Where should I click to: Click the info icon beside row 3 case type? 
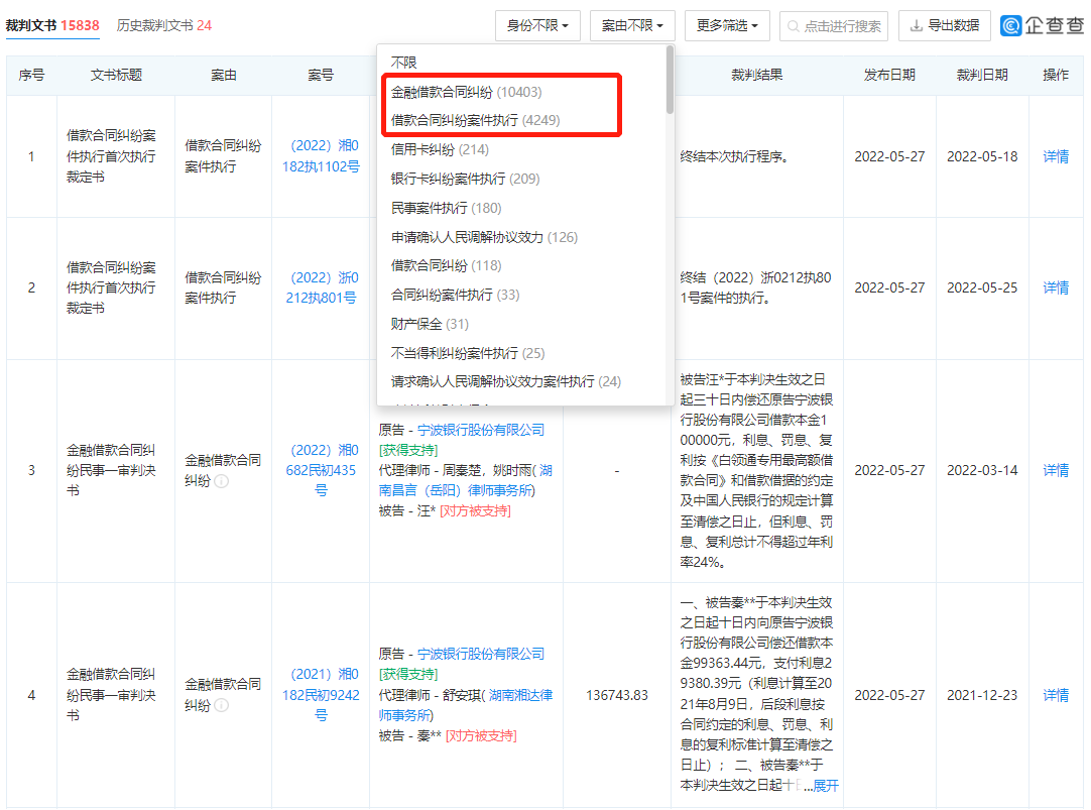pos(221,481)
